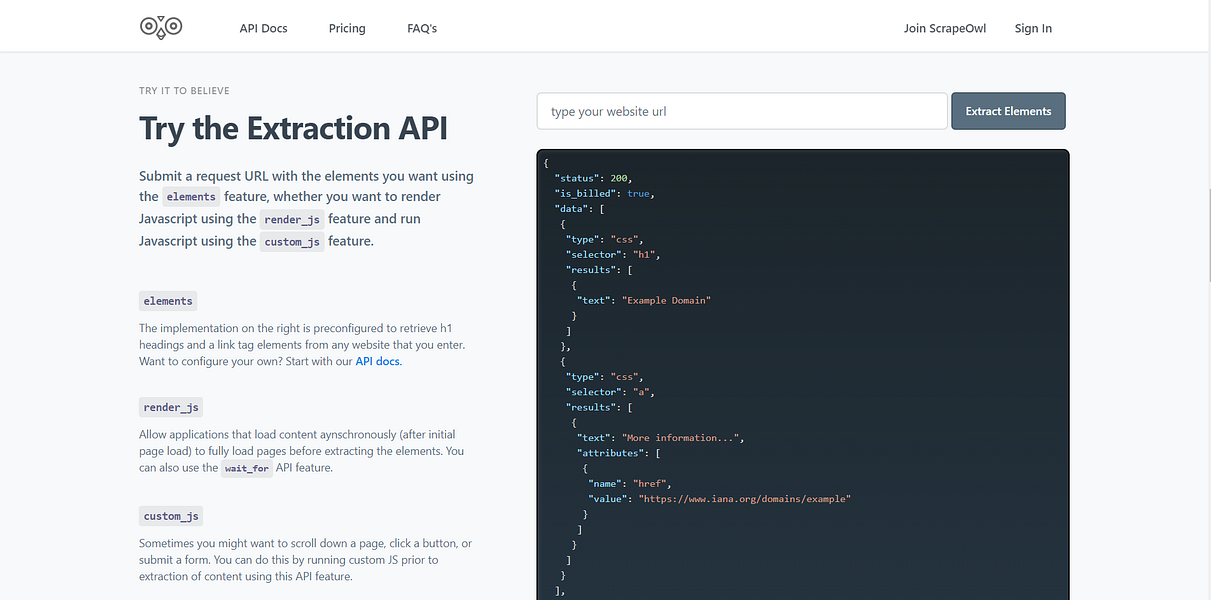Click the wait_for inline code tag

click(247, 468)
